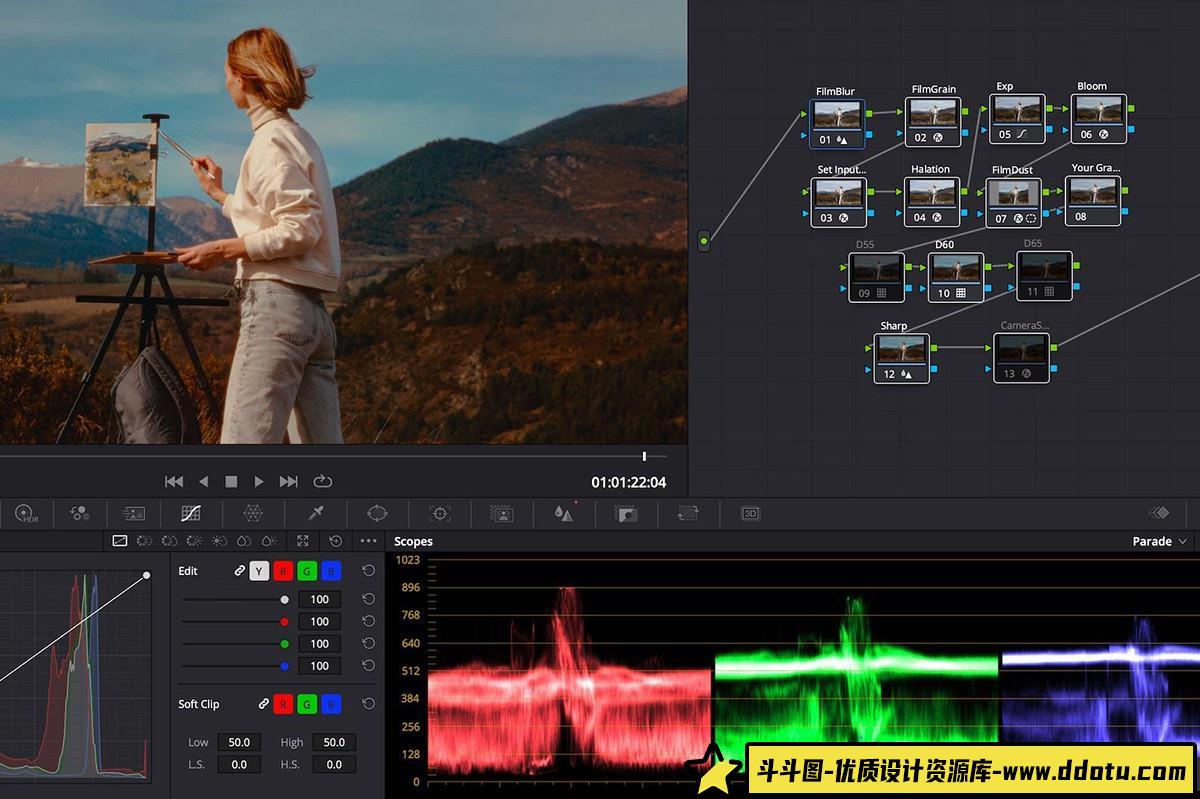
Task: Open the HDR color wheels palette
Action: [25, 513]
